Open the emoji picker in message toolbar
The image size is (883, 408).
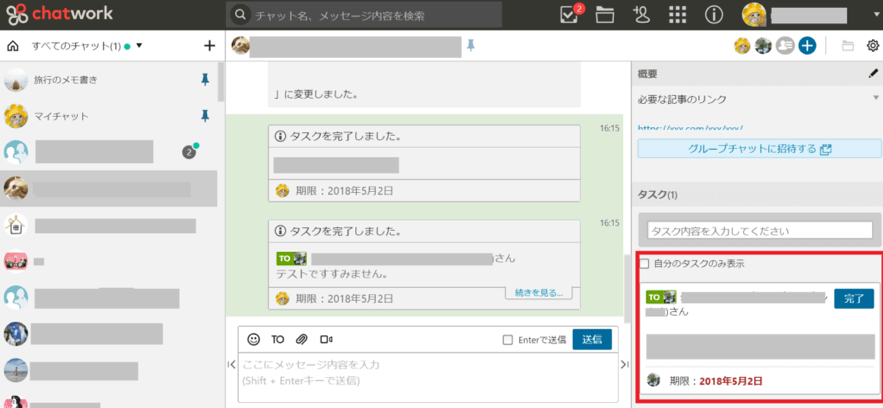tap(253, 340)
